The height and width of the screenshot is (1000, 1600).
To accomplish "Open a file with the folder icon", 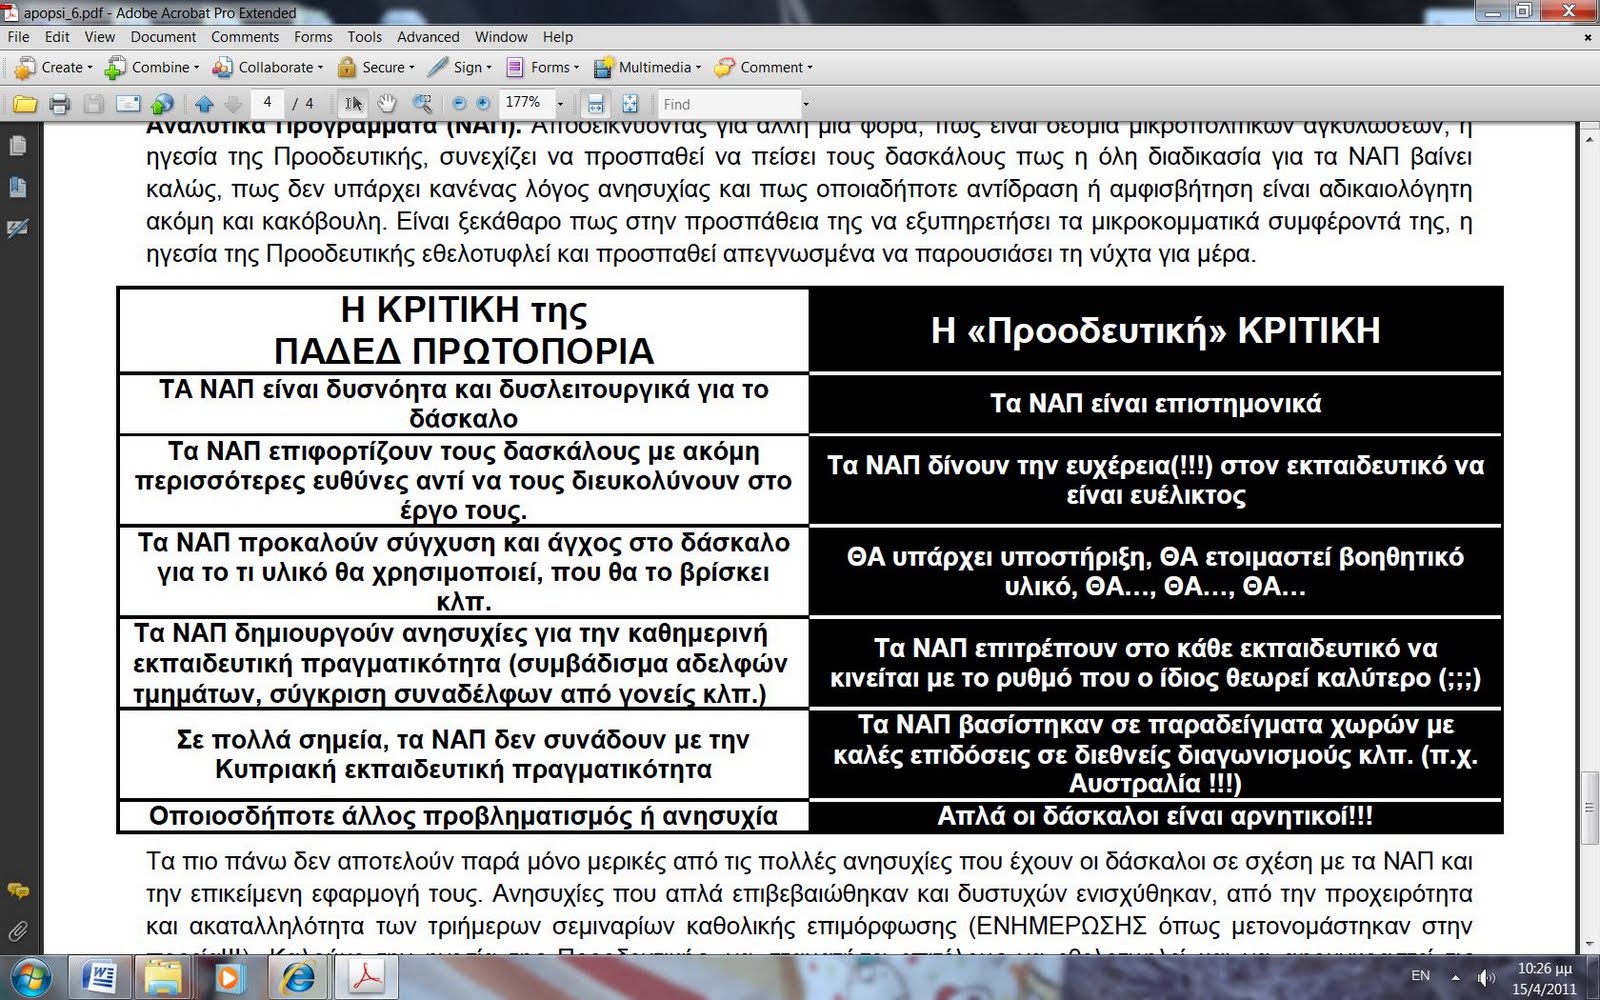I will click(25, 104).
